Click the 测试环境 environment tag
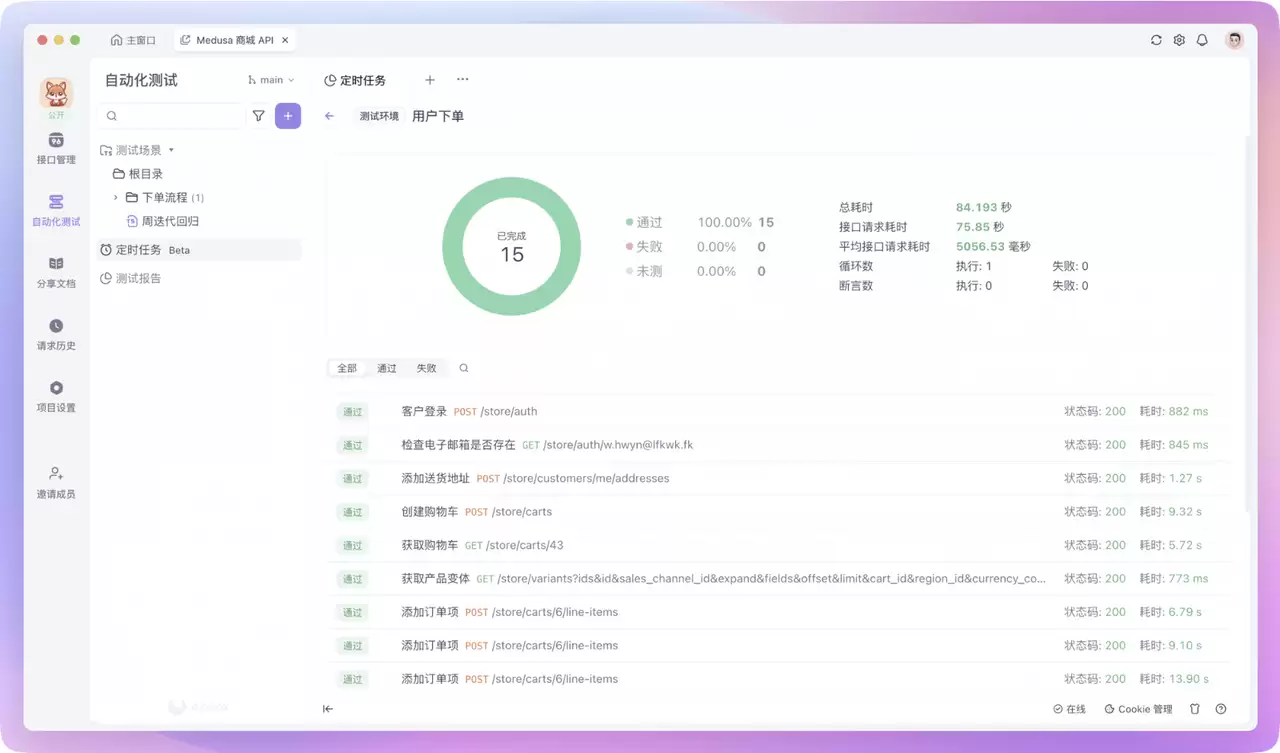Viewport: 1280px width, 753px height. [379, 116]
